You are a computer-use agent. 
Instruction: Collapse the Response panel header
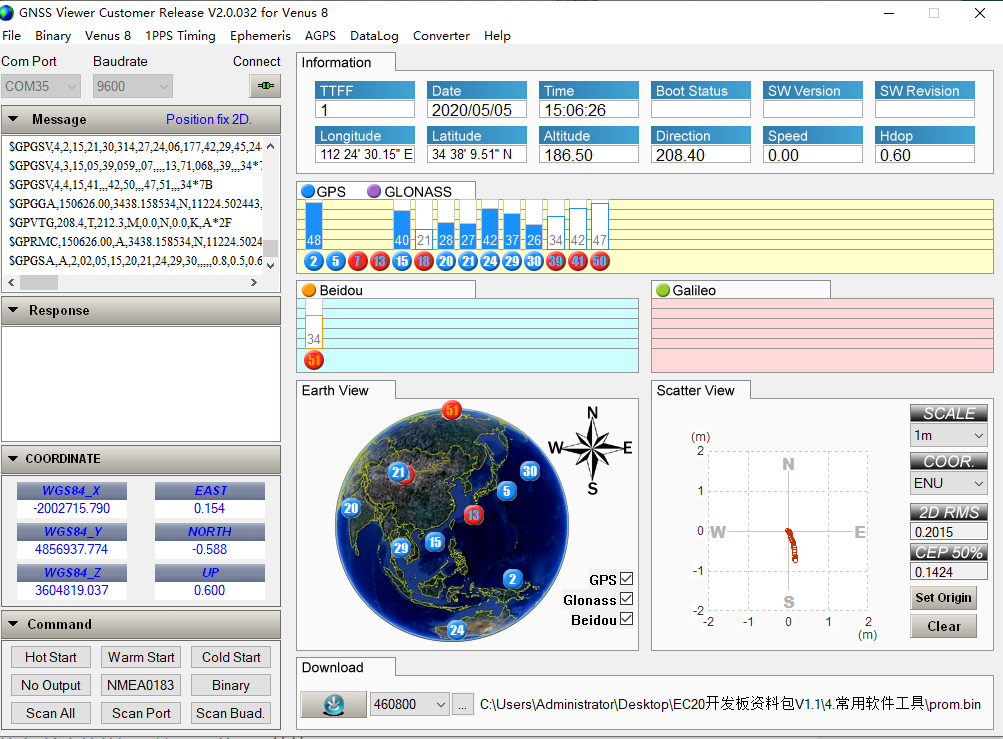point(141,310)
